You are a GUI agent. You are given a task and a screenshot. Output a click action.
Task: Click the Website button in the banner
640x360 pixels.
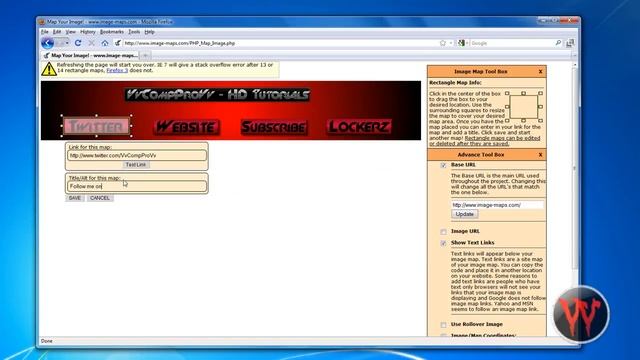[187, 127]
